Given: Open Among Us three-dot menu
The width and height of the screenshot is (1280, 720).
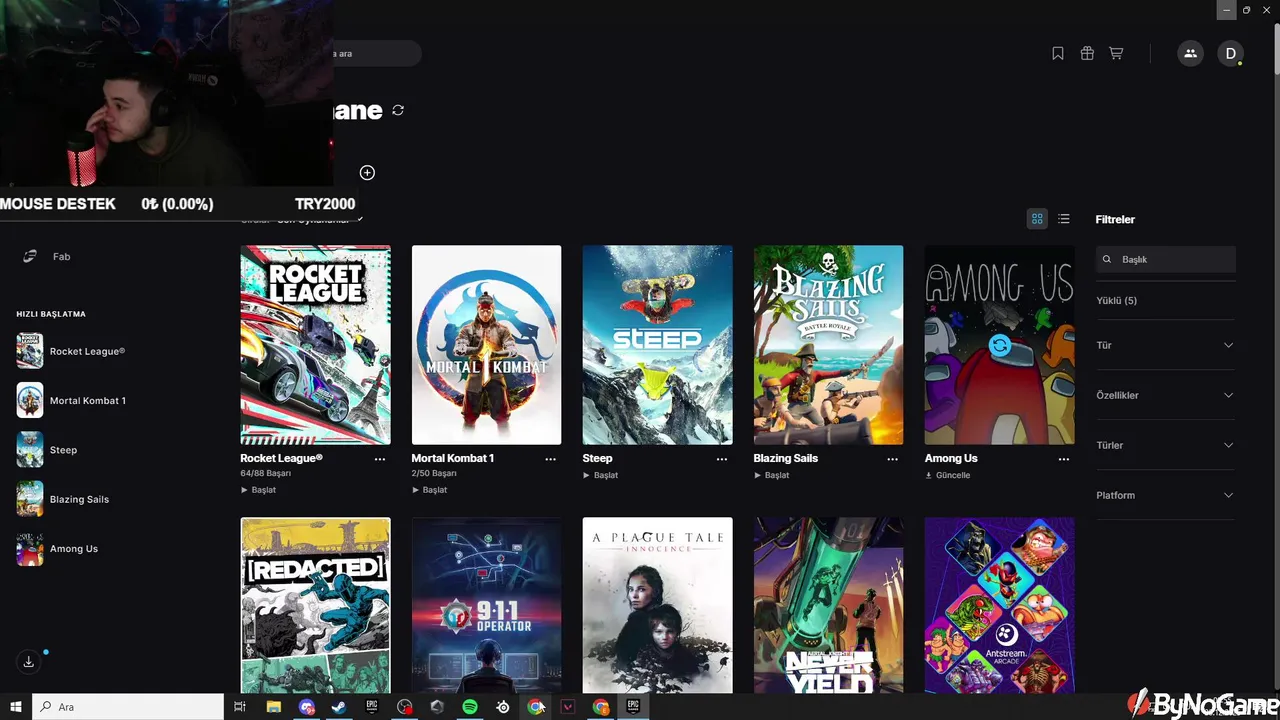Looking at the screenshot, I should (x=1064, y=459).
